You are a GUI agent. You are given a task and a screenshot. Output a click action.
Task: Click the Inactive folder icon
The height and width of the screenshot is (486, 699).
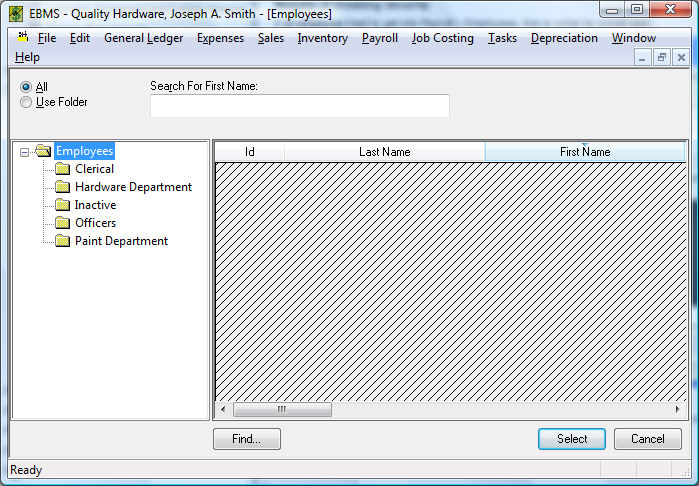[62, 205]
